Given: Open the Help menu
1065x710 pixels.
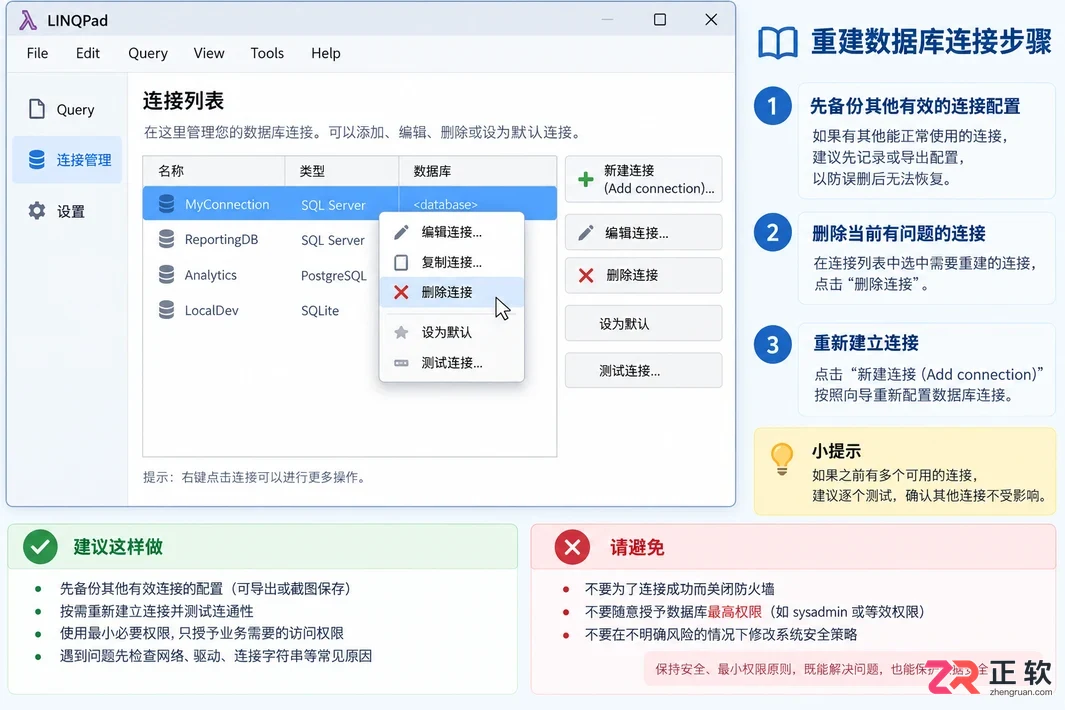Looking at the screenshot, I should (x=325, y=53).
